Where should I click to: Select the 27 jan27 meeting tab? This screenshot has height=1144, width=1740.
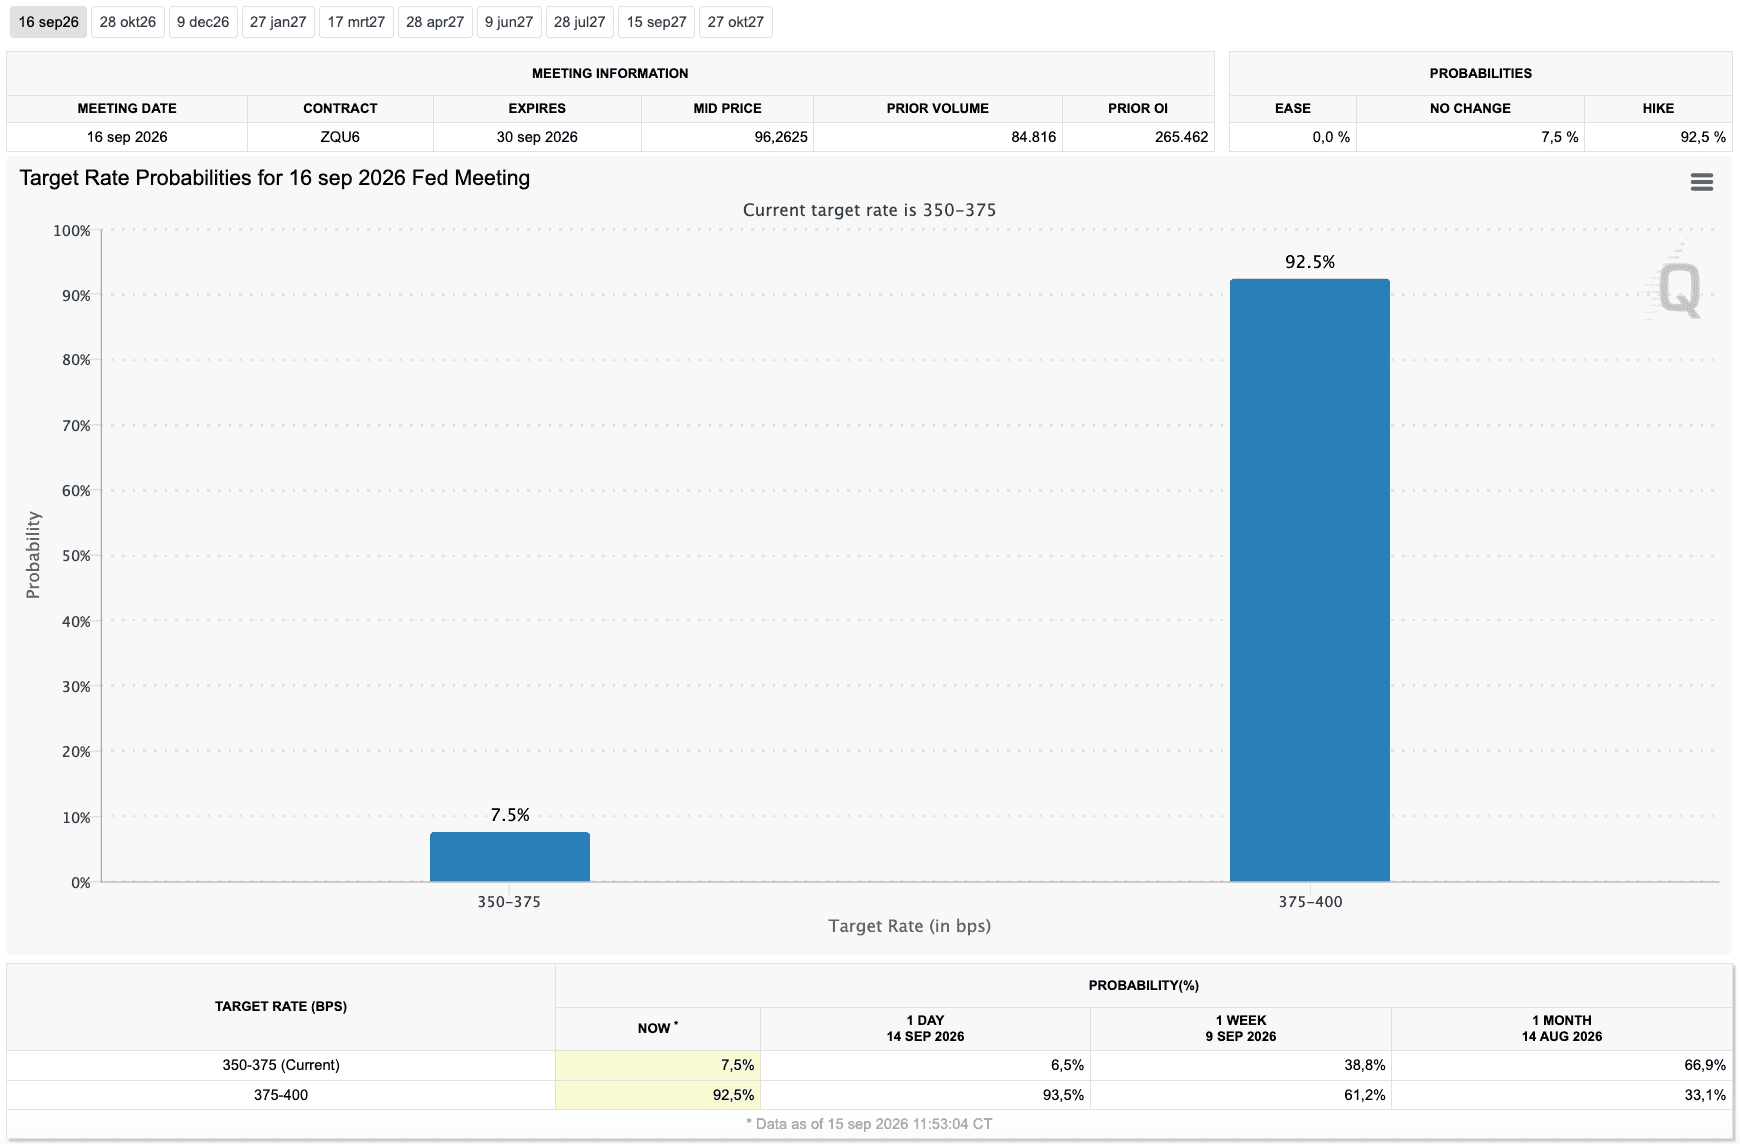tap(278, 22)
